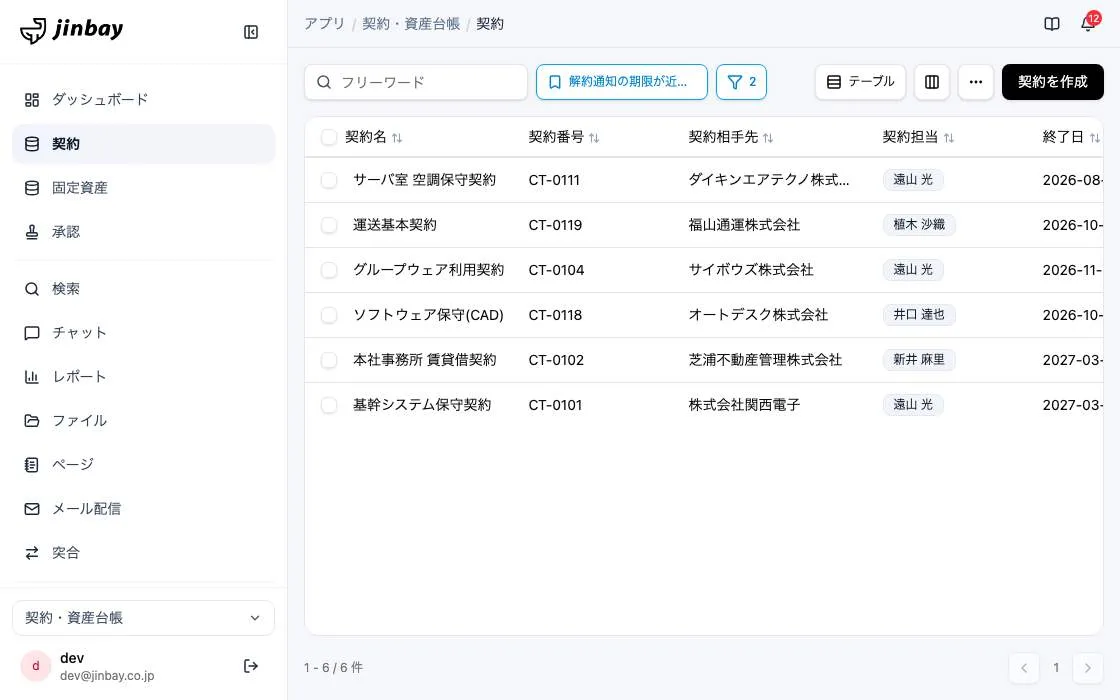Viewport: 1120px width, 700px height.
Task: Open レポート in the sidebar
Action: coord(144,376)
